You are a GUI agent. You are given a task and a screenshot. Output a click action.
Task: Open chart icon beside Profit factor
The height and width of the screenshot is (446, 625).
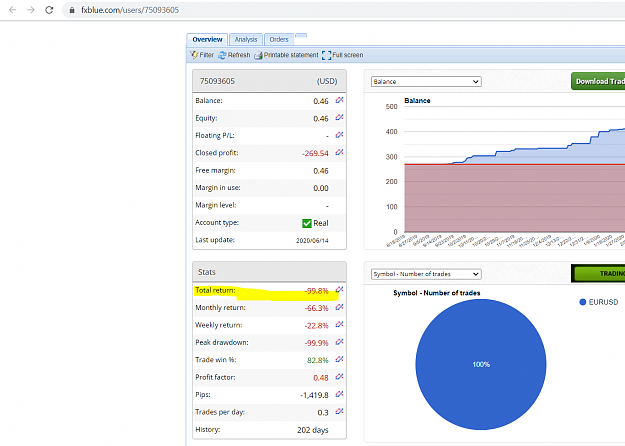(x=339, y=377)
